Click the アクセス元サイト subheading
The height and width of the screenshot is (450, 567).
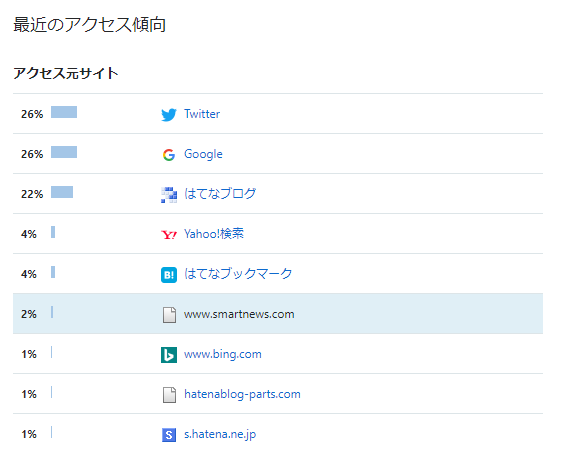[x=66, y=73]
